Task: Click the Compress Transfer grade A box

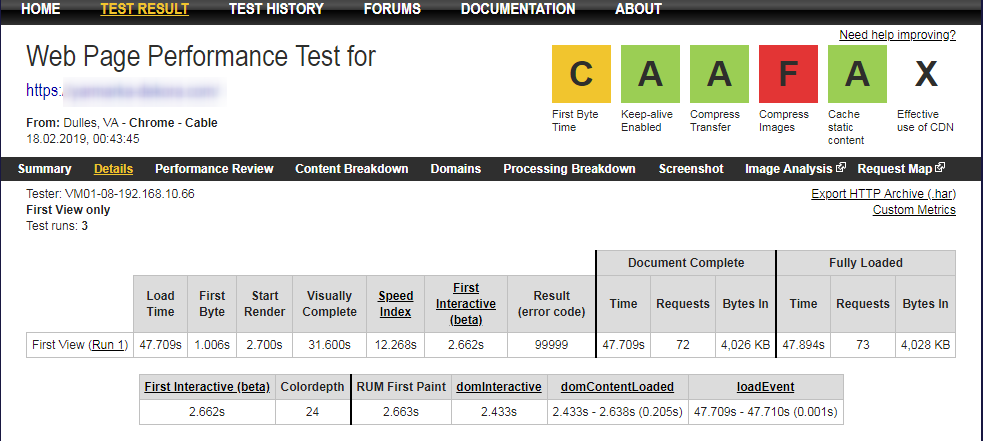Action: 720,75
